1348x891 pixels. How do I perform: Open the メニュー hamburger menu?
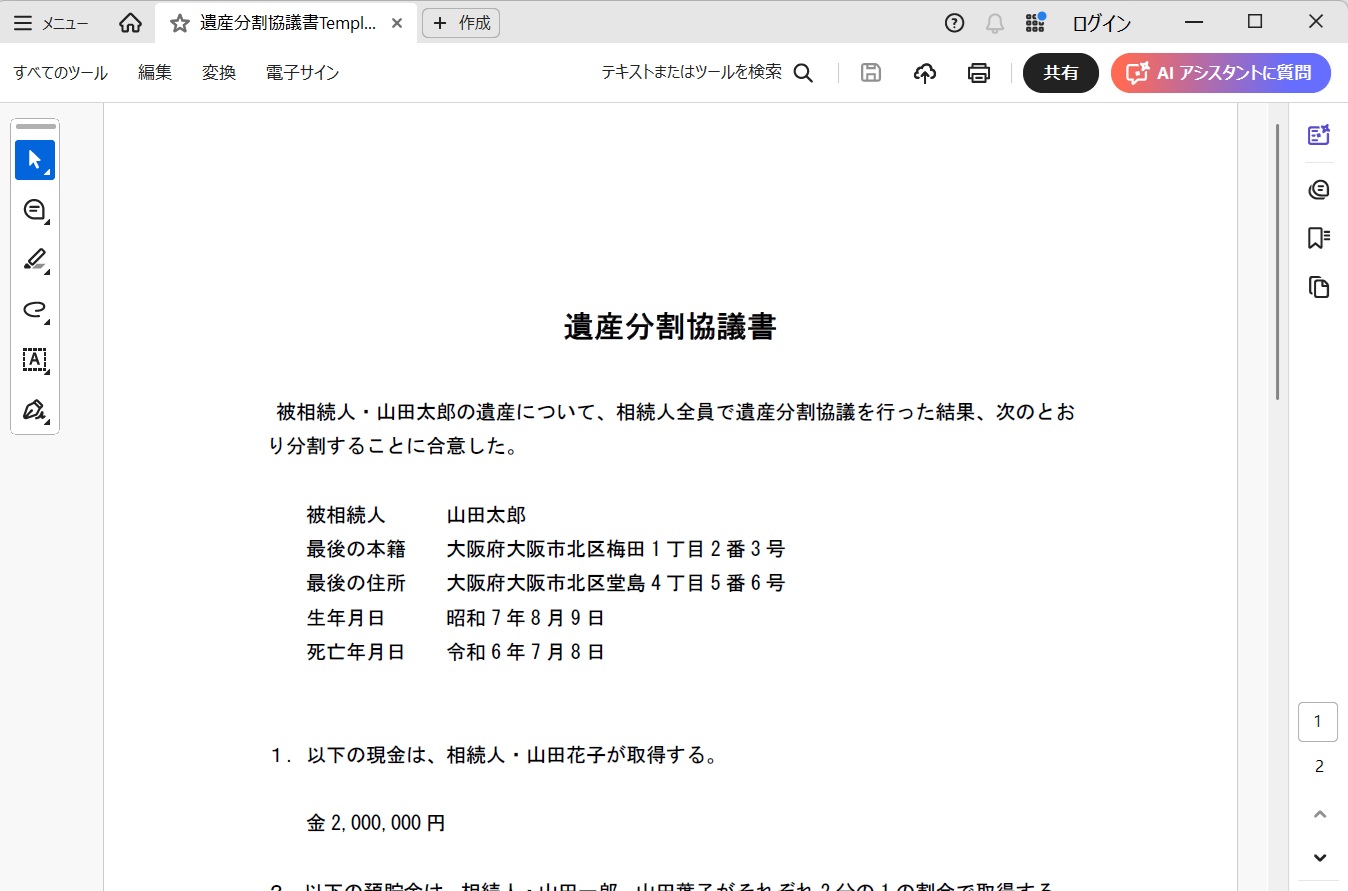pos(50,23)
